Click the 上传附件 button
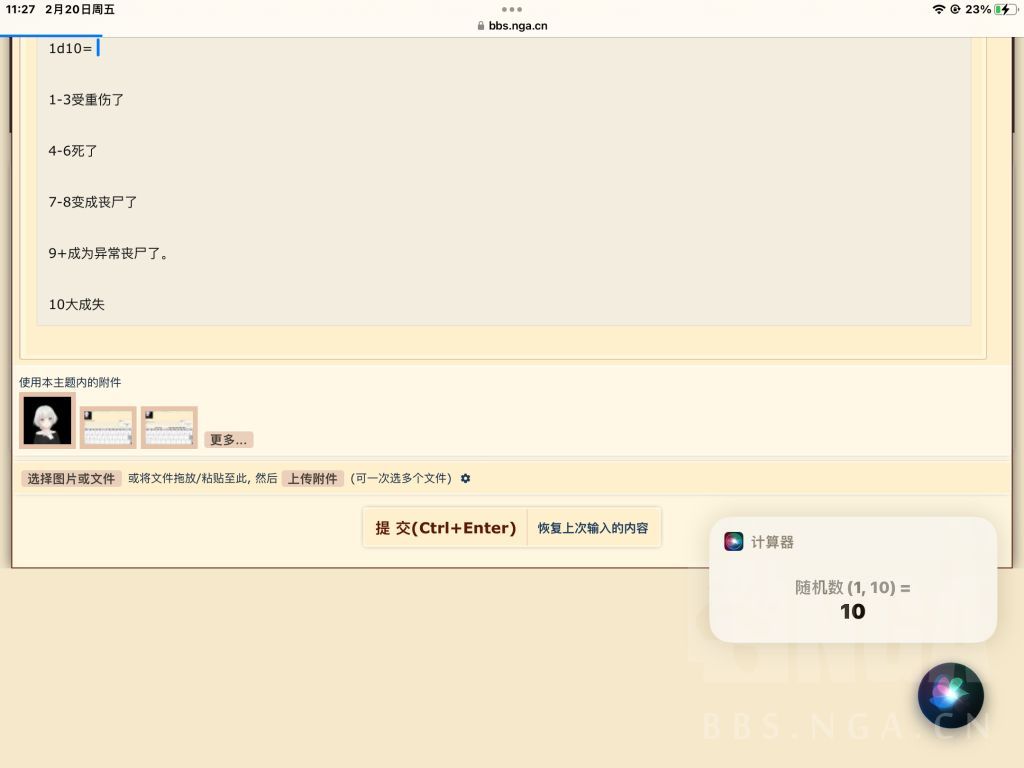The height and width of the screenshot is (768, 1024). (x=313, y=479)
